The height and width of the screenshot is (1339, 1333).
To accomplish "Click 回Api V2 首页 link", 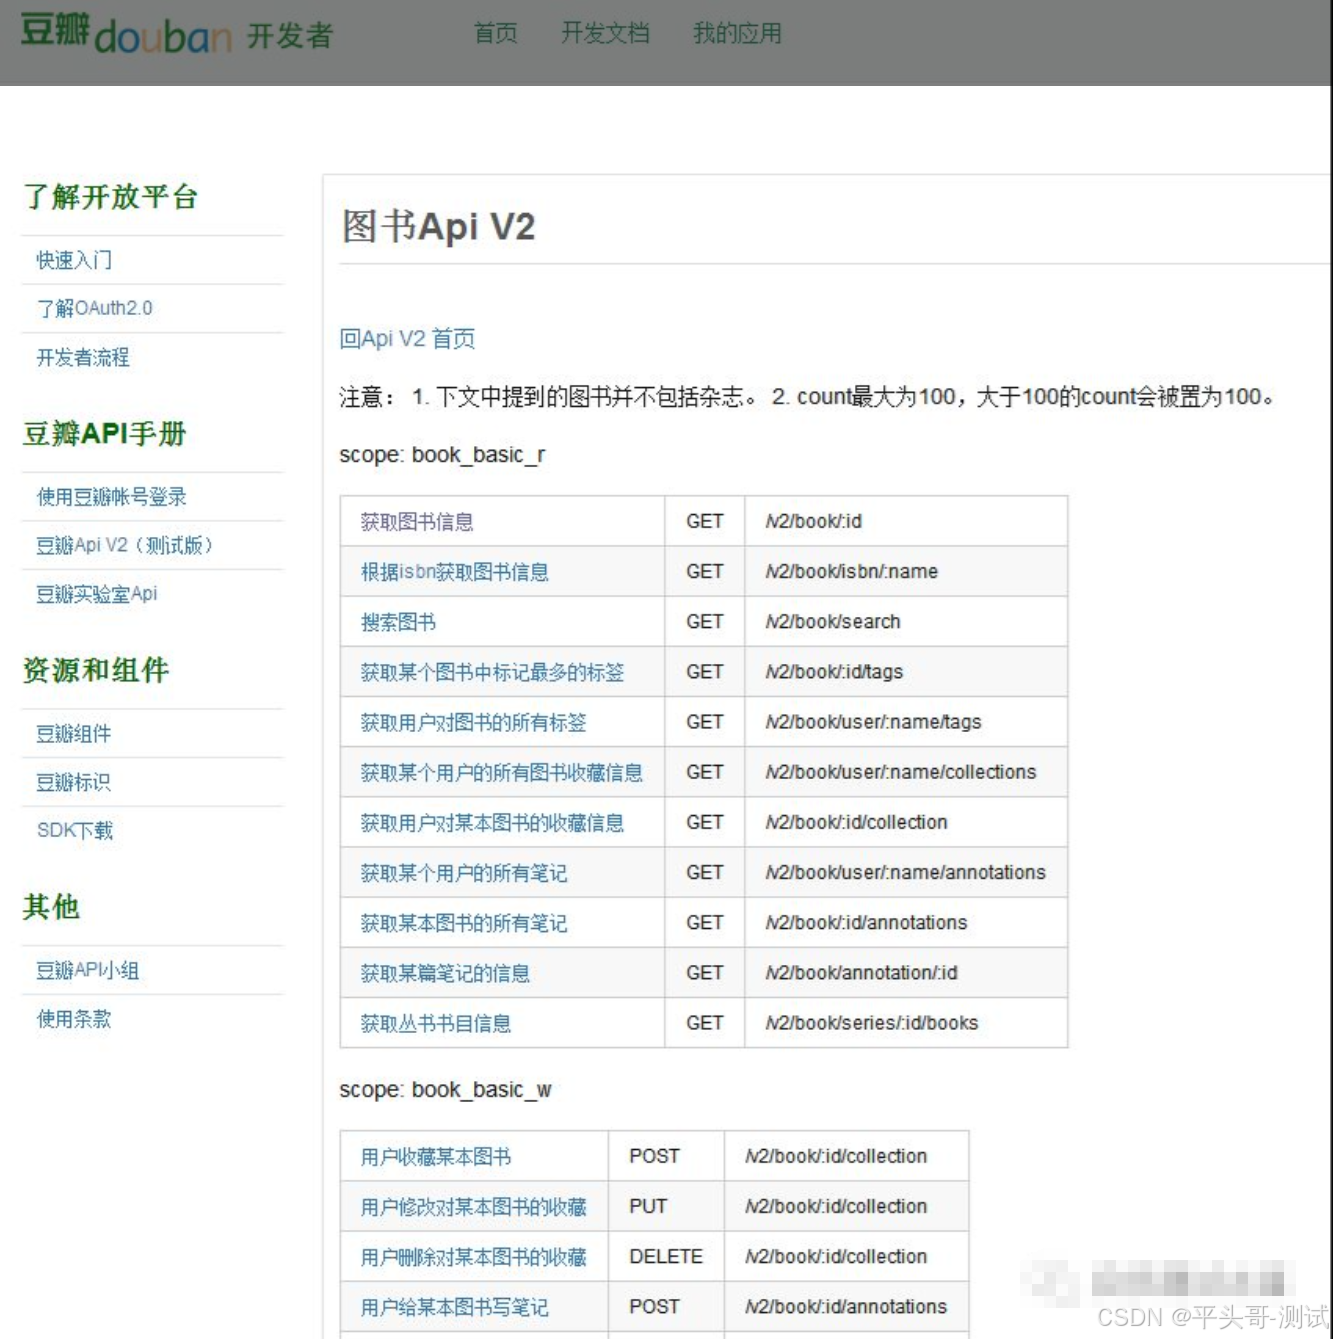I will click(407, 339).
